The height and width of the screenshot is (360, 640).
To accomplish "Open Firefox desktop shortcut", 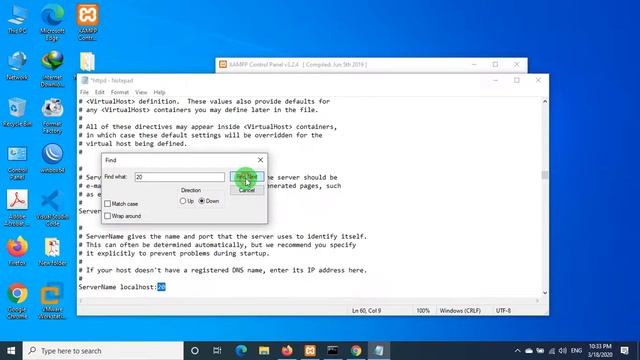I will [17, 251].
